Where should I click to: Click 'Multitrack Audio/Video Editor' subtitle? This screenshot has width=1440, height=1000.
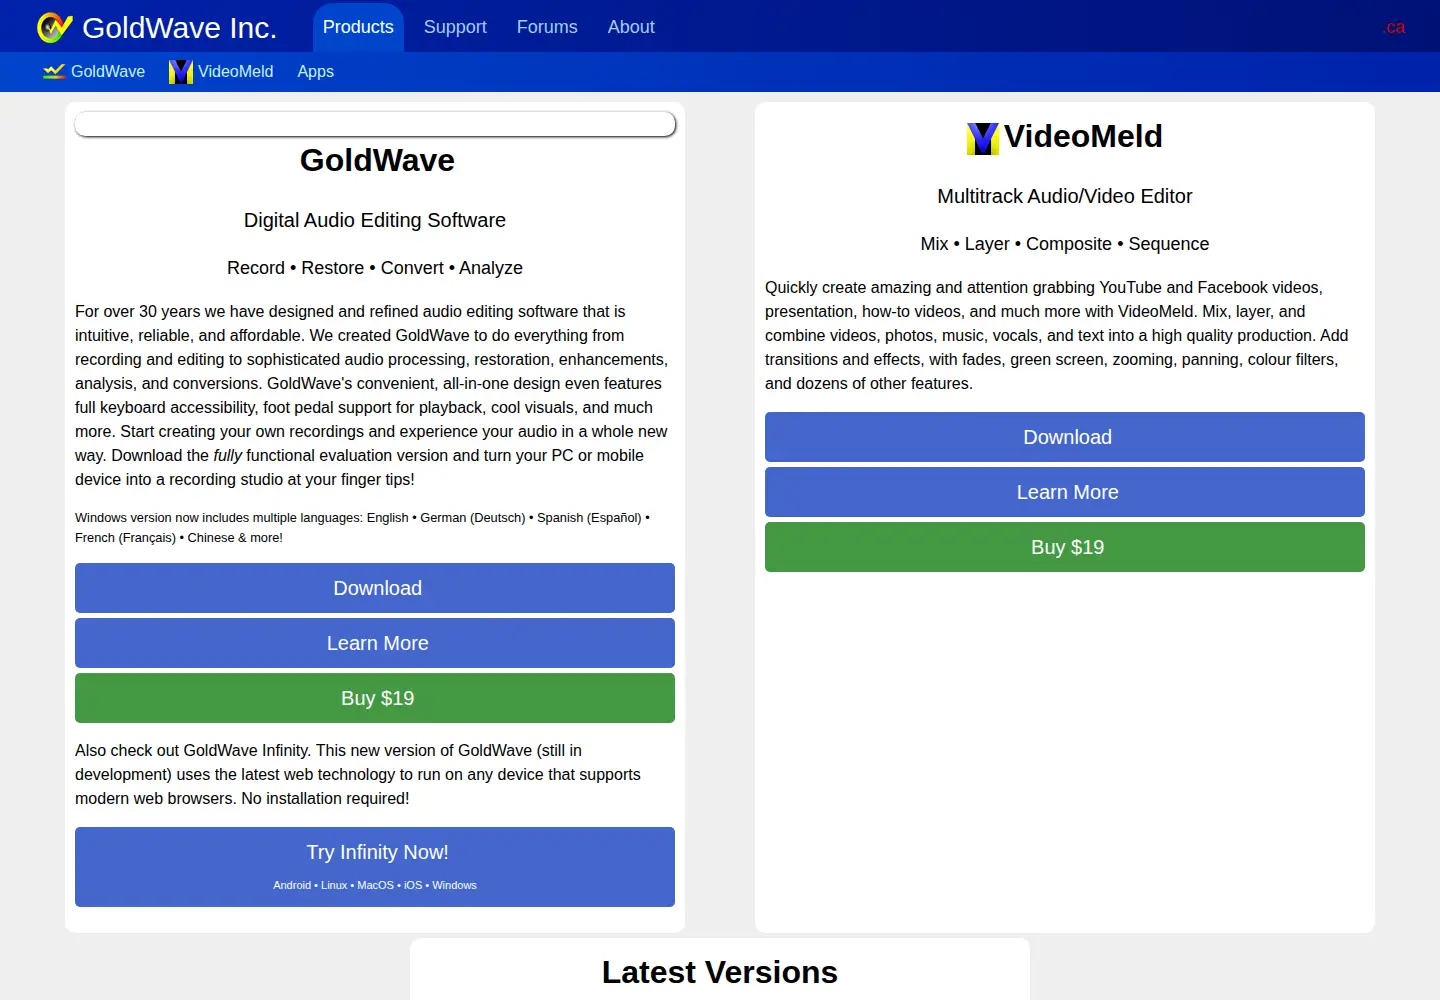(1065, 196)
